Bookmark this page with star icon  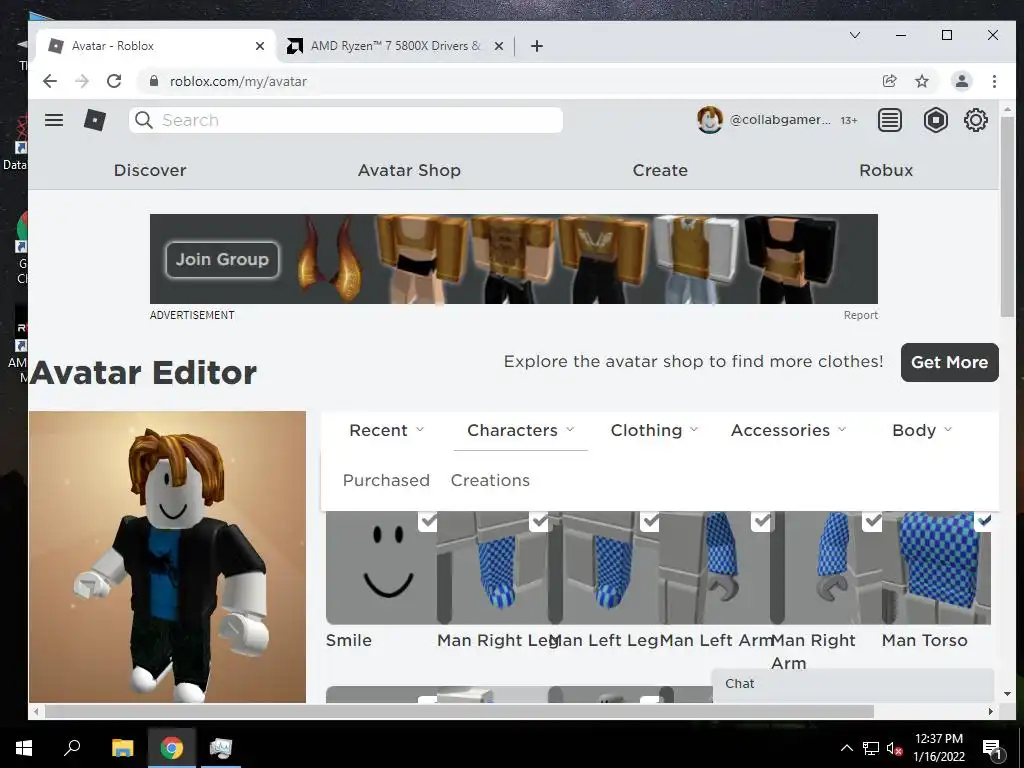[921, 81]
